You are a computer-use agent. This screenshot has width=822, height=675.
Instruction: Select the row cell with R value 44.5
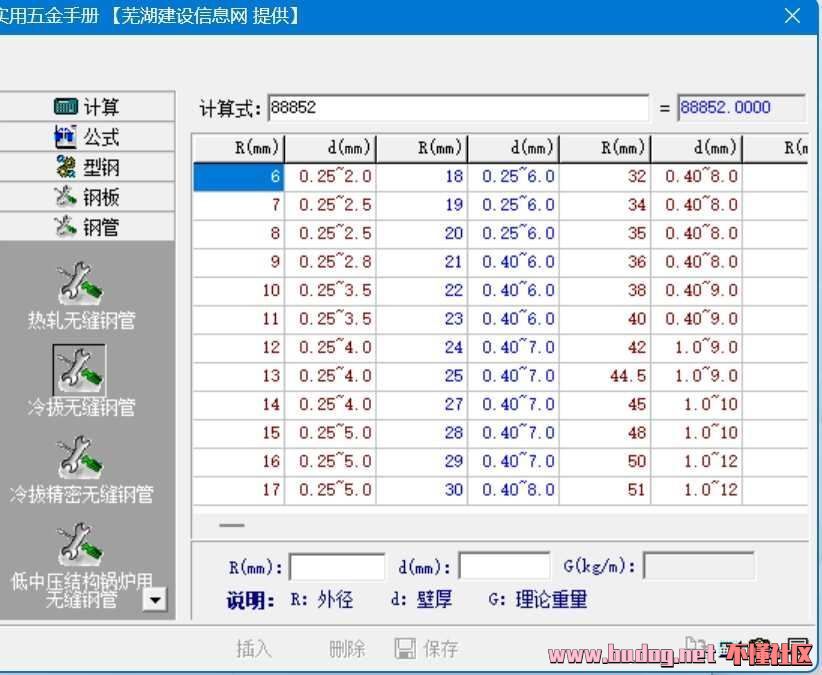pos(605,377)
